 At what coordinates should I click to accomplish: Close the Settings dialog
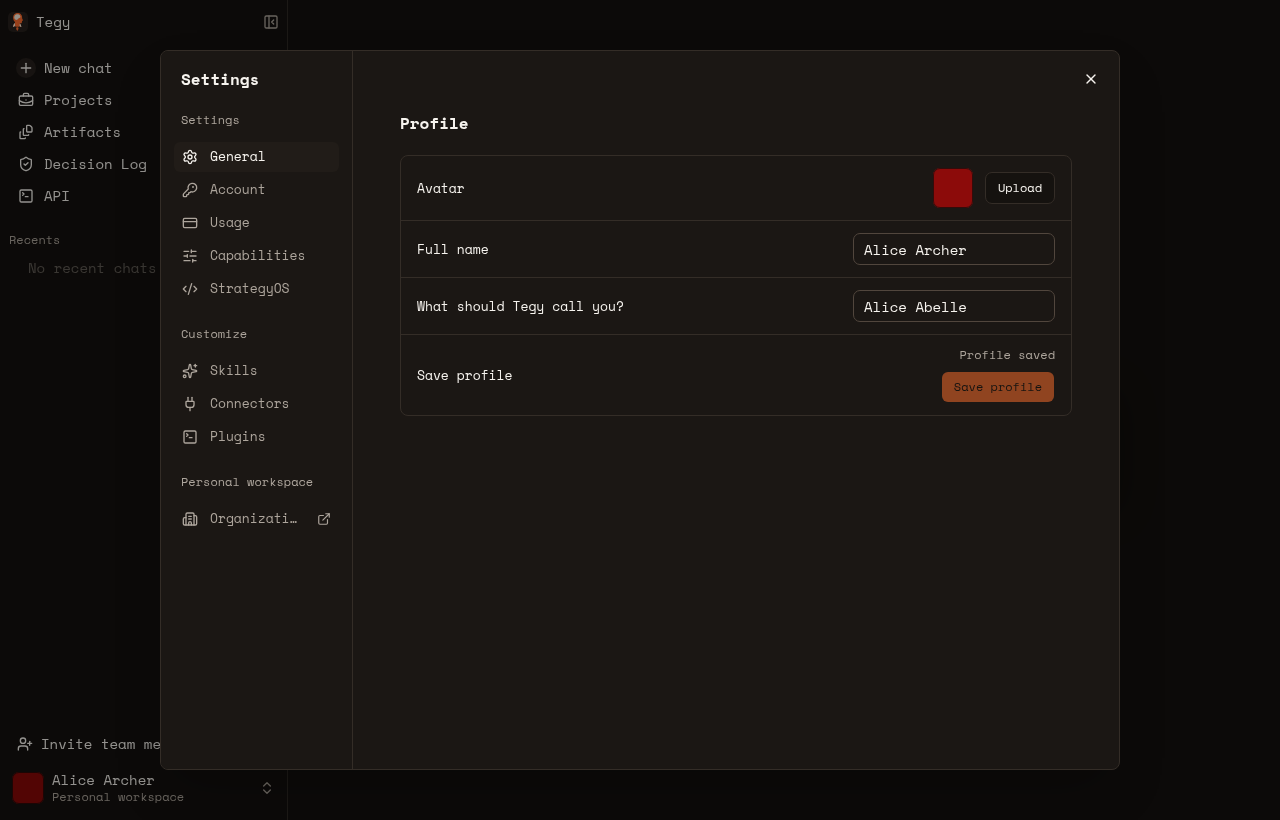[x=1091, y=79]
